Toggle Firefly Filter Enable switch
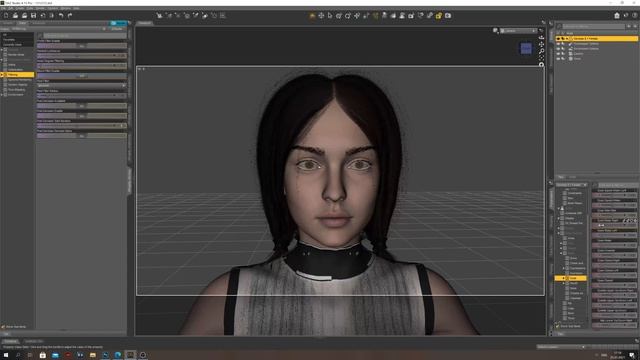 82,46
